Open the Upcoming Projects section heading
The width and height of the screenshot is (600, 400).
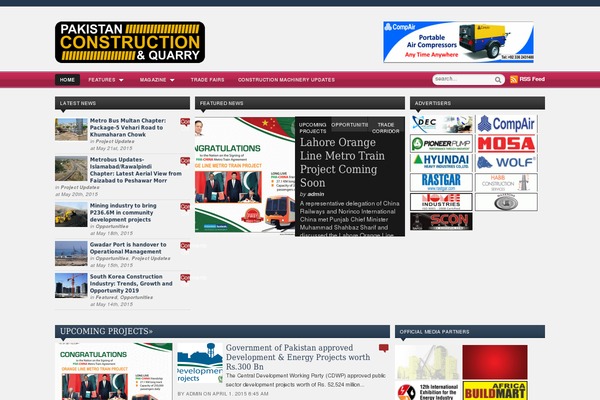106,331
